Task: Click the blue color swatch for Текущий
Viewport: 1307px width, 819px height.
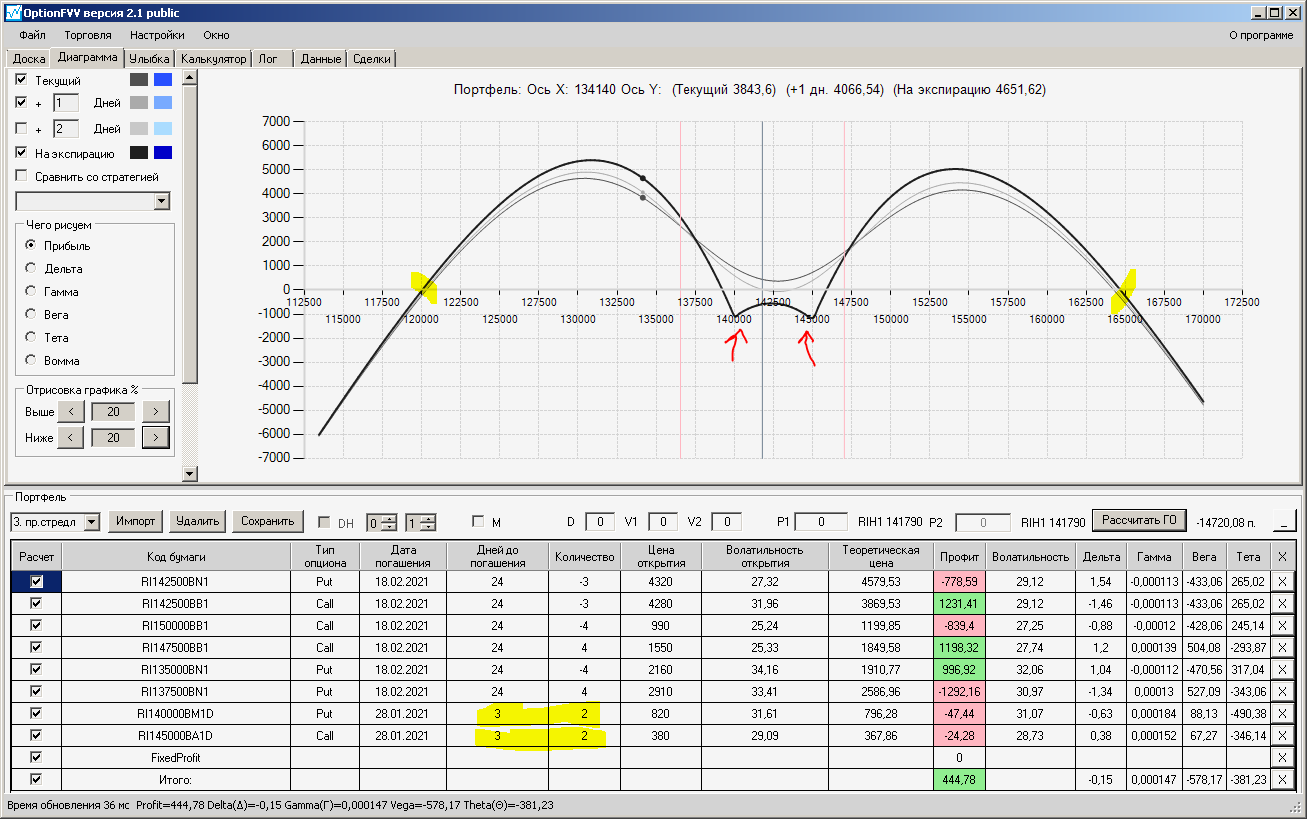Action: click(163, 80)
